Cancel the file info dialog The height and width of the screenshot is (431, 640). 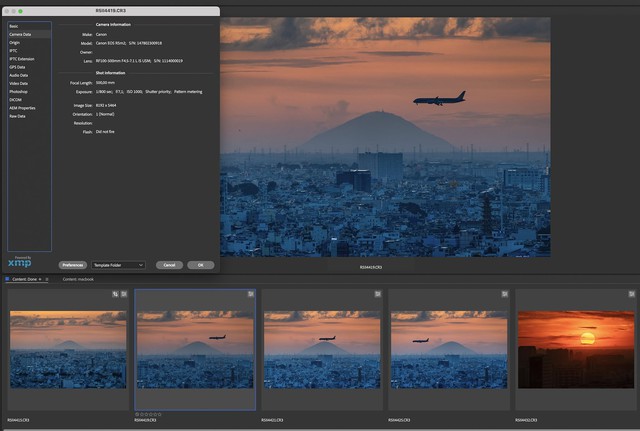(x=169, y=265)
